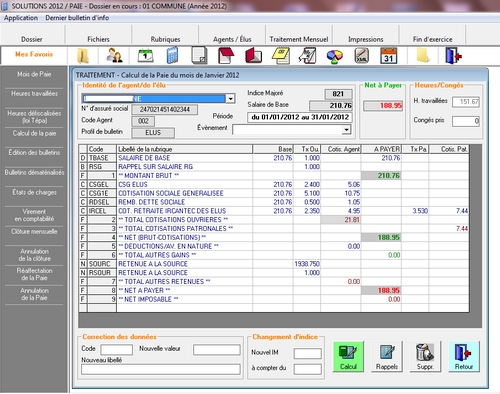Open the agents people icon
Screen dimensions: 500x394
tap(114, 55)
